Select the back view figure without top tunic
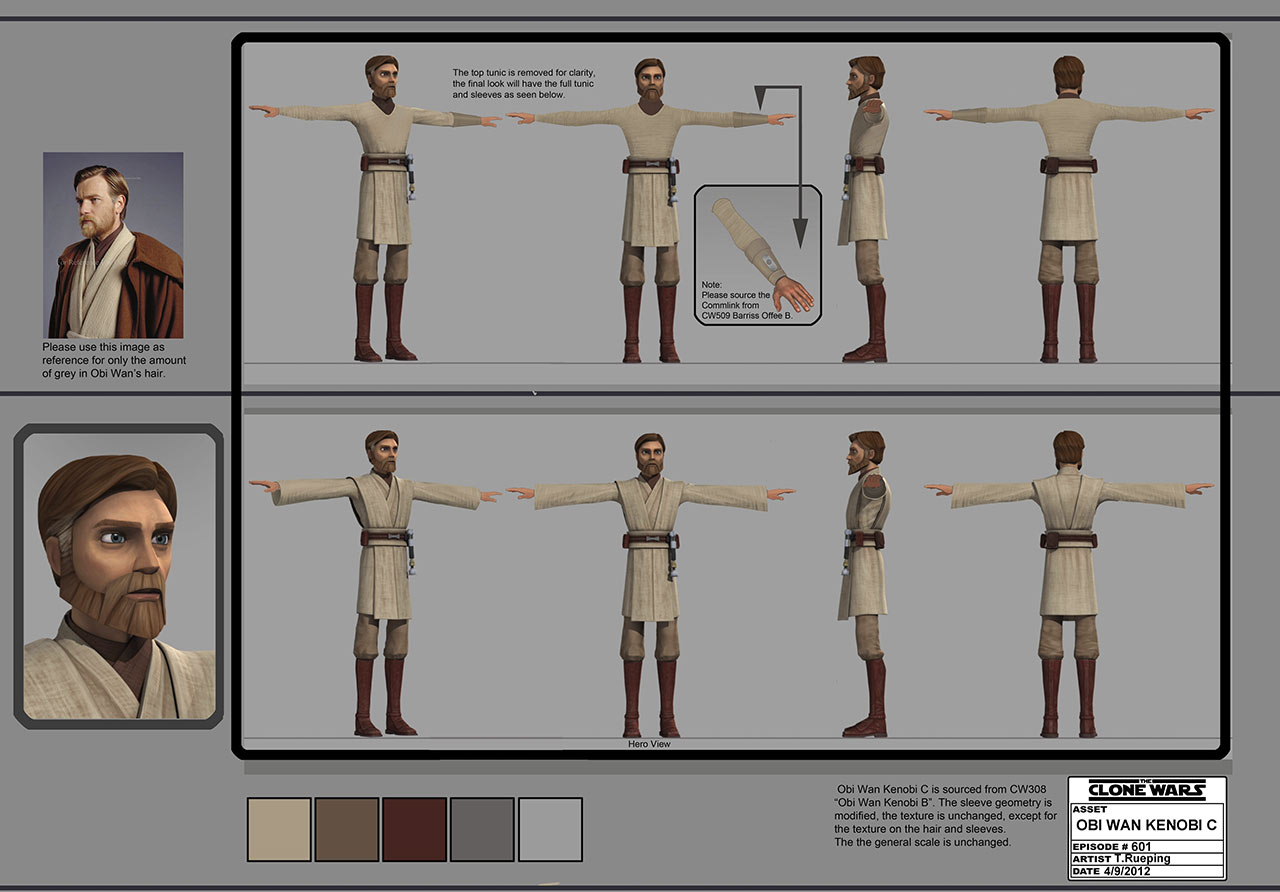The width and height of the screenshot is (1280, 892). [x=1069, y=210]
